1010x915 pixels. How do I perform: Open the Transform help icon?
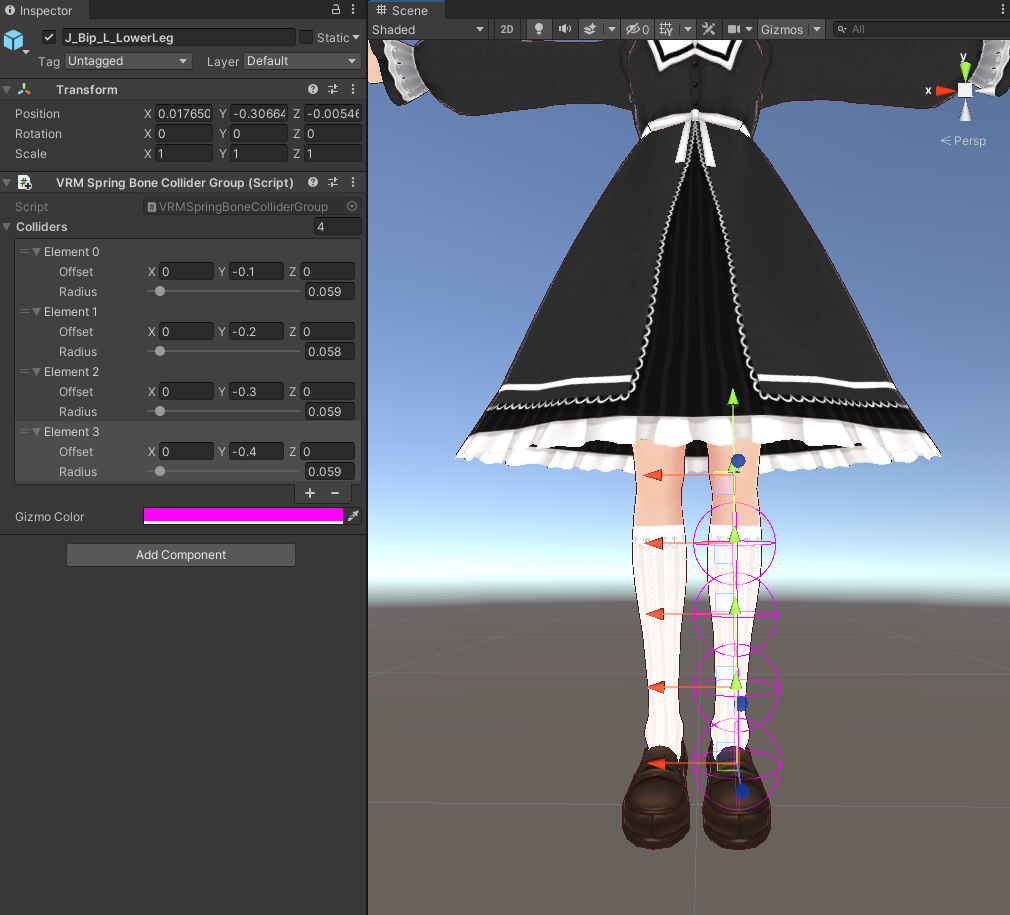point(313,89)
